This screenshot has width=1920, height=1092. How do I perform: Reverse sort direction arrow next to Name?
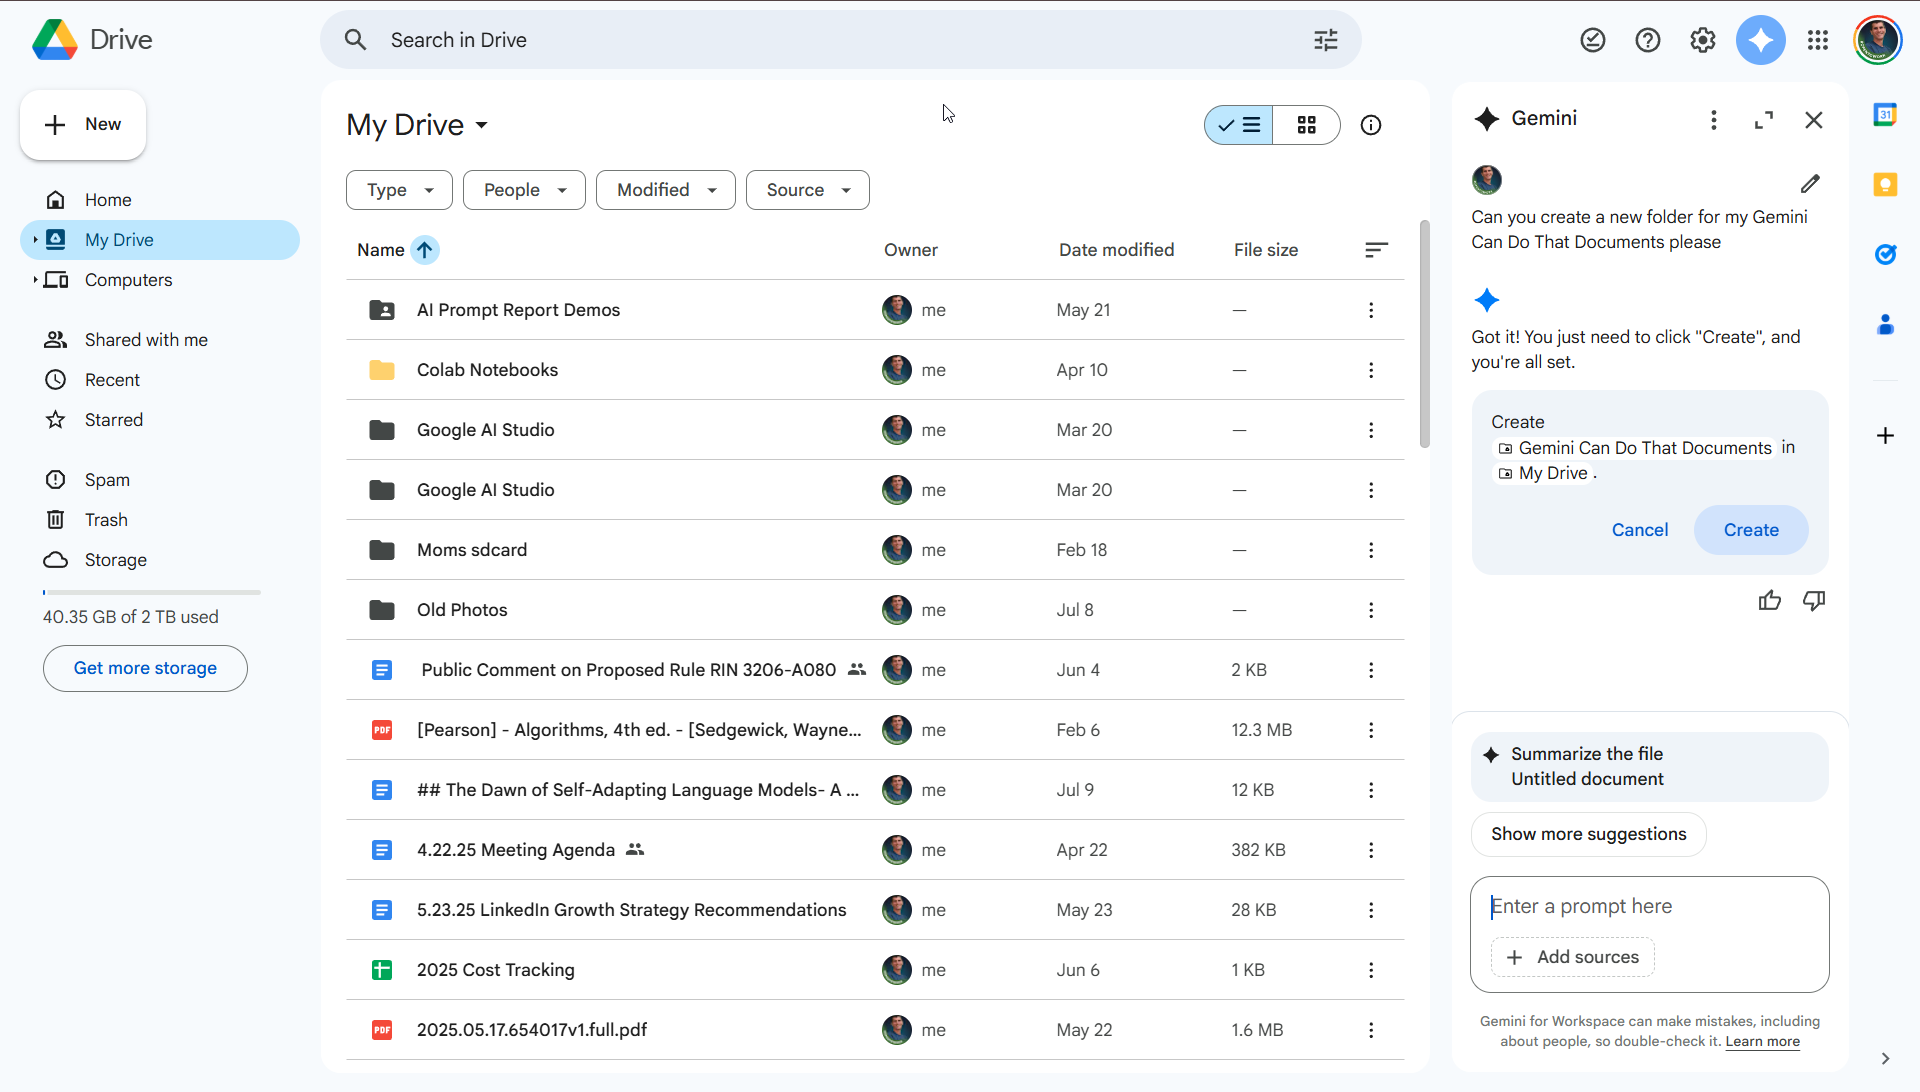[425, 250]
